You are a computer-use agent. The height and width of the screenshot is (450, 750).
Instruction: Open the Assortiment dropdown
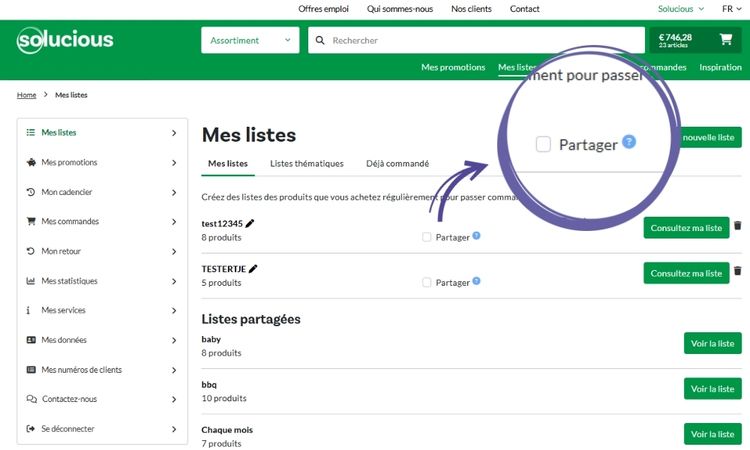tap(250, 41)
